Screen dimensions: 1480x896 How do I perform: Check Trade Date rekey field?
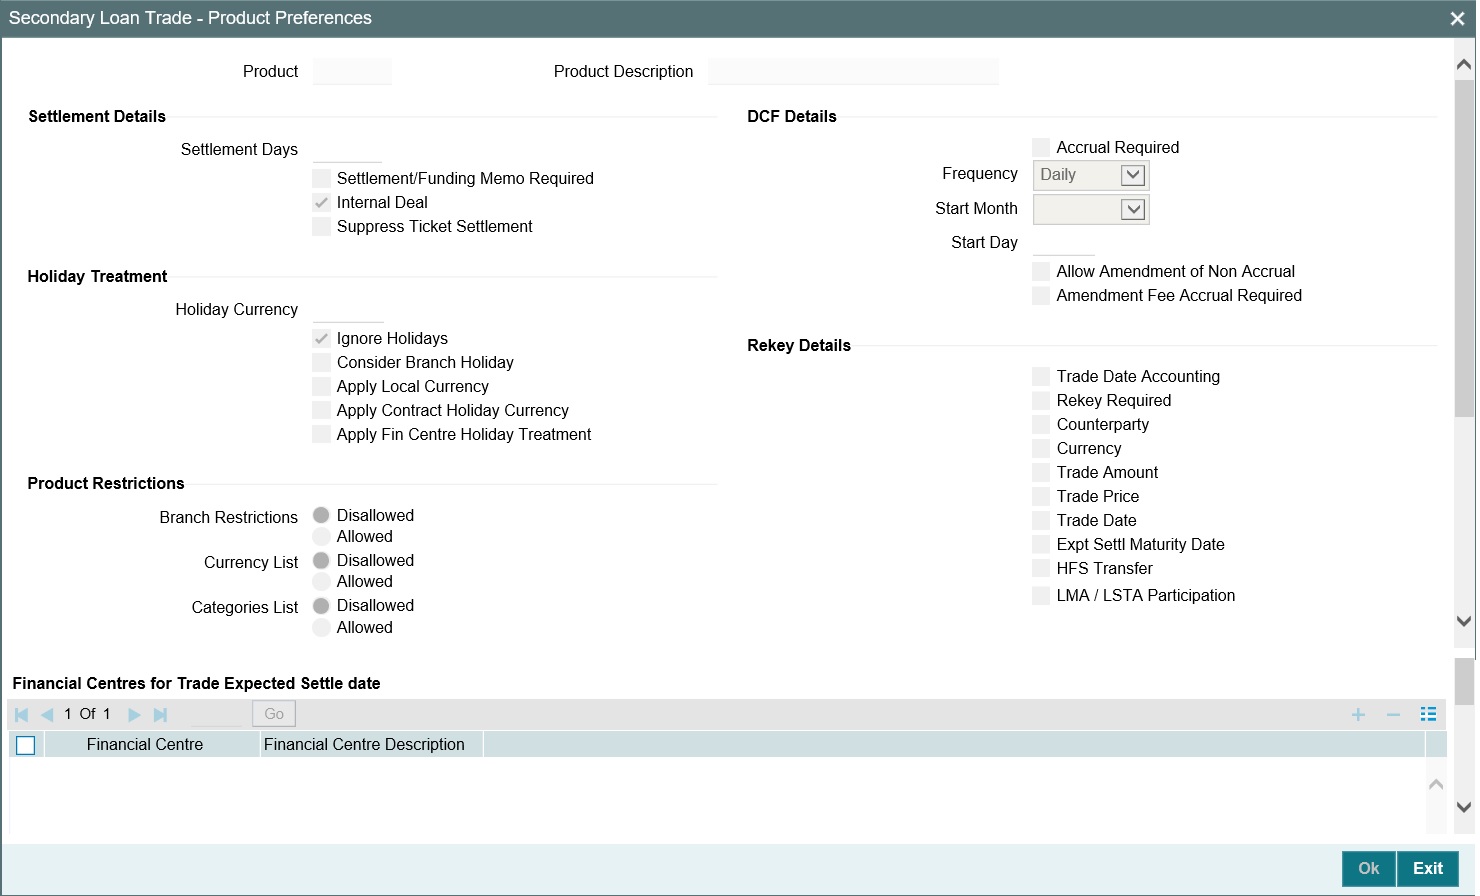[1041, 521]
